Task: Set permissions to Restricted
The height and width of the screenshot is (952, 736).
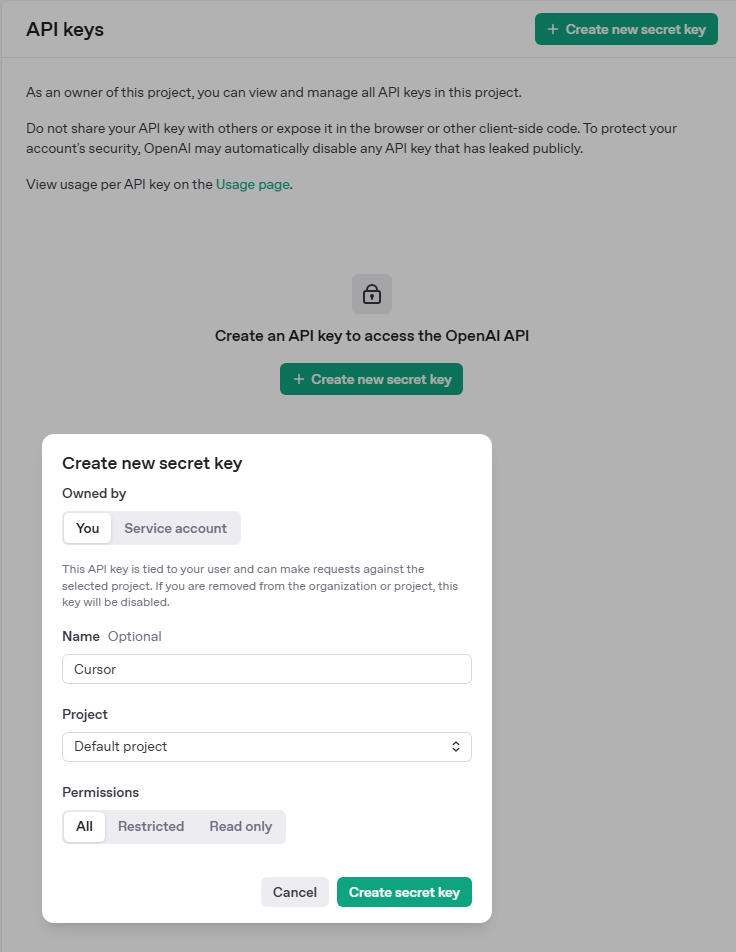Action: tap(151, 826)
